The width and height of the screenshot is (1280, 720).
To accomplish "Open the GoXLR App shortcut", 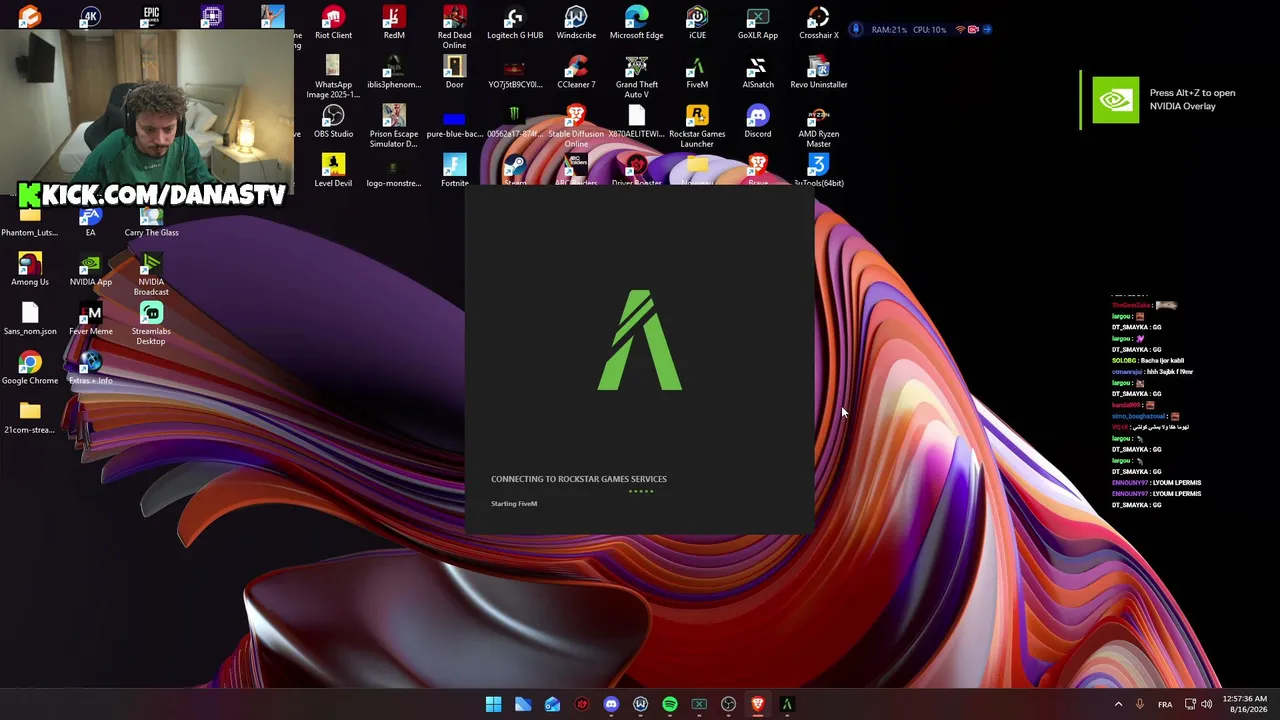I will point(757,23).
